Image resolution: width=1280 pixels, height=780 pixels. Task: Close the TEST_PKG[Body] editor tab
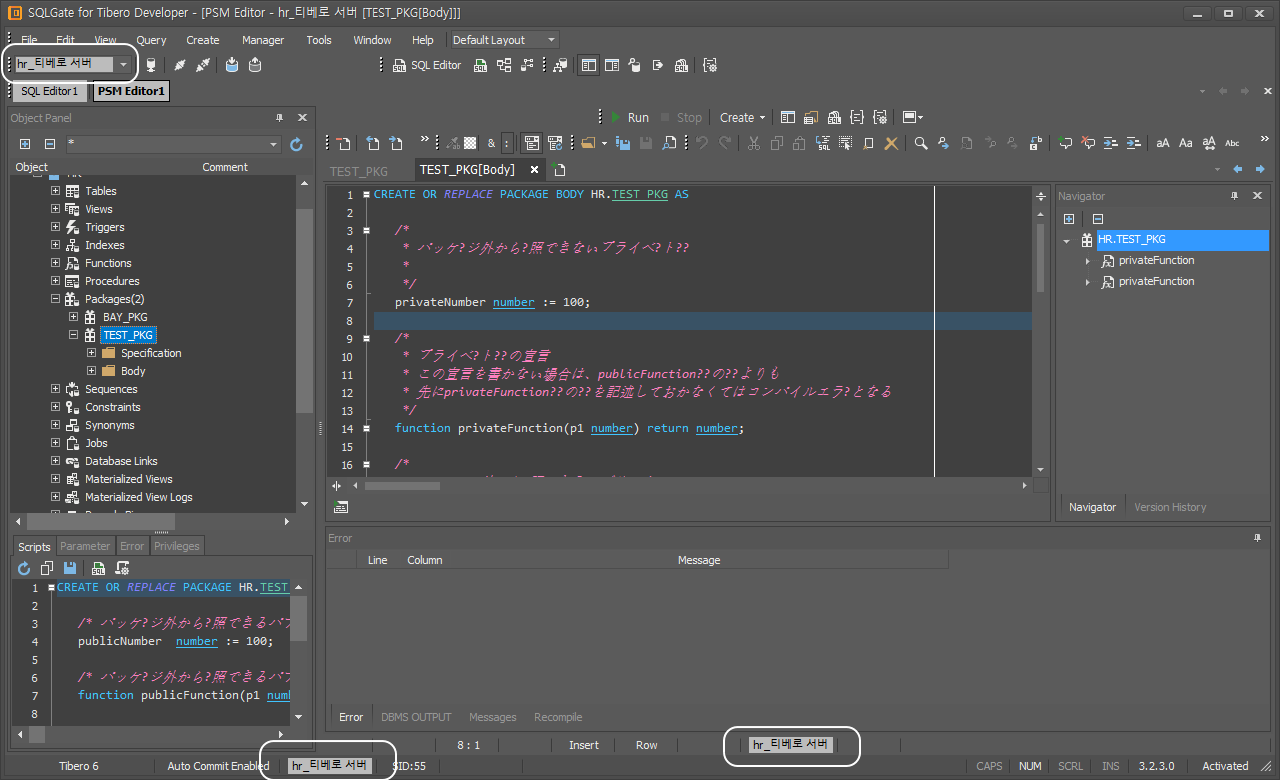[535, 170]
